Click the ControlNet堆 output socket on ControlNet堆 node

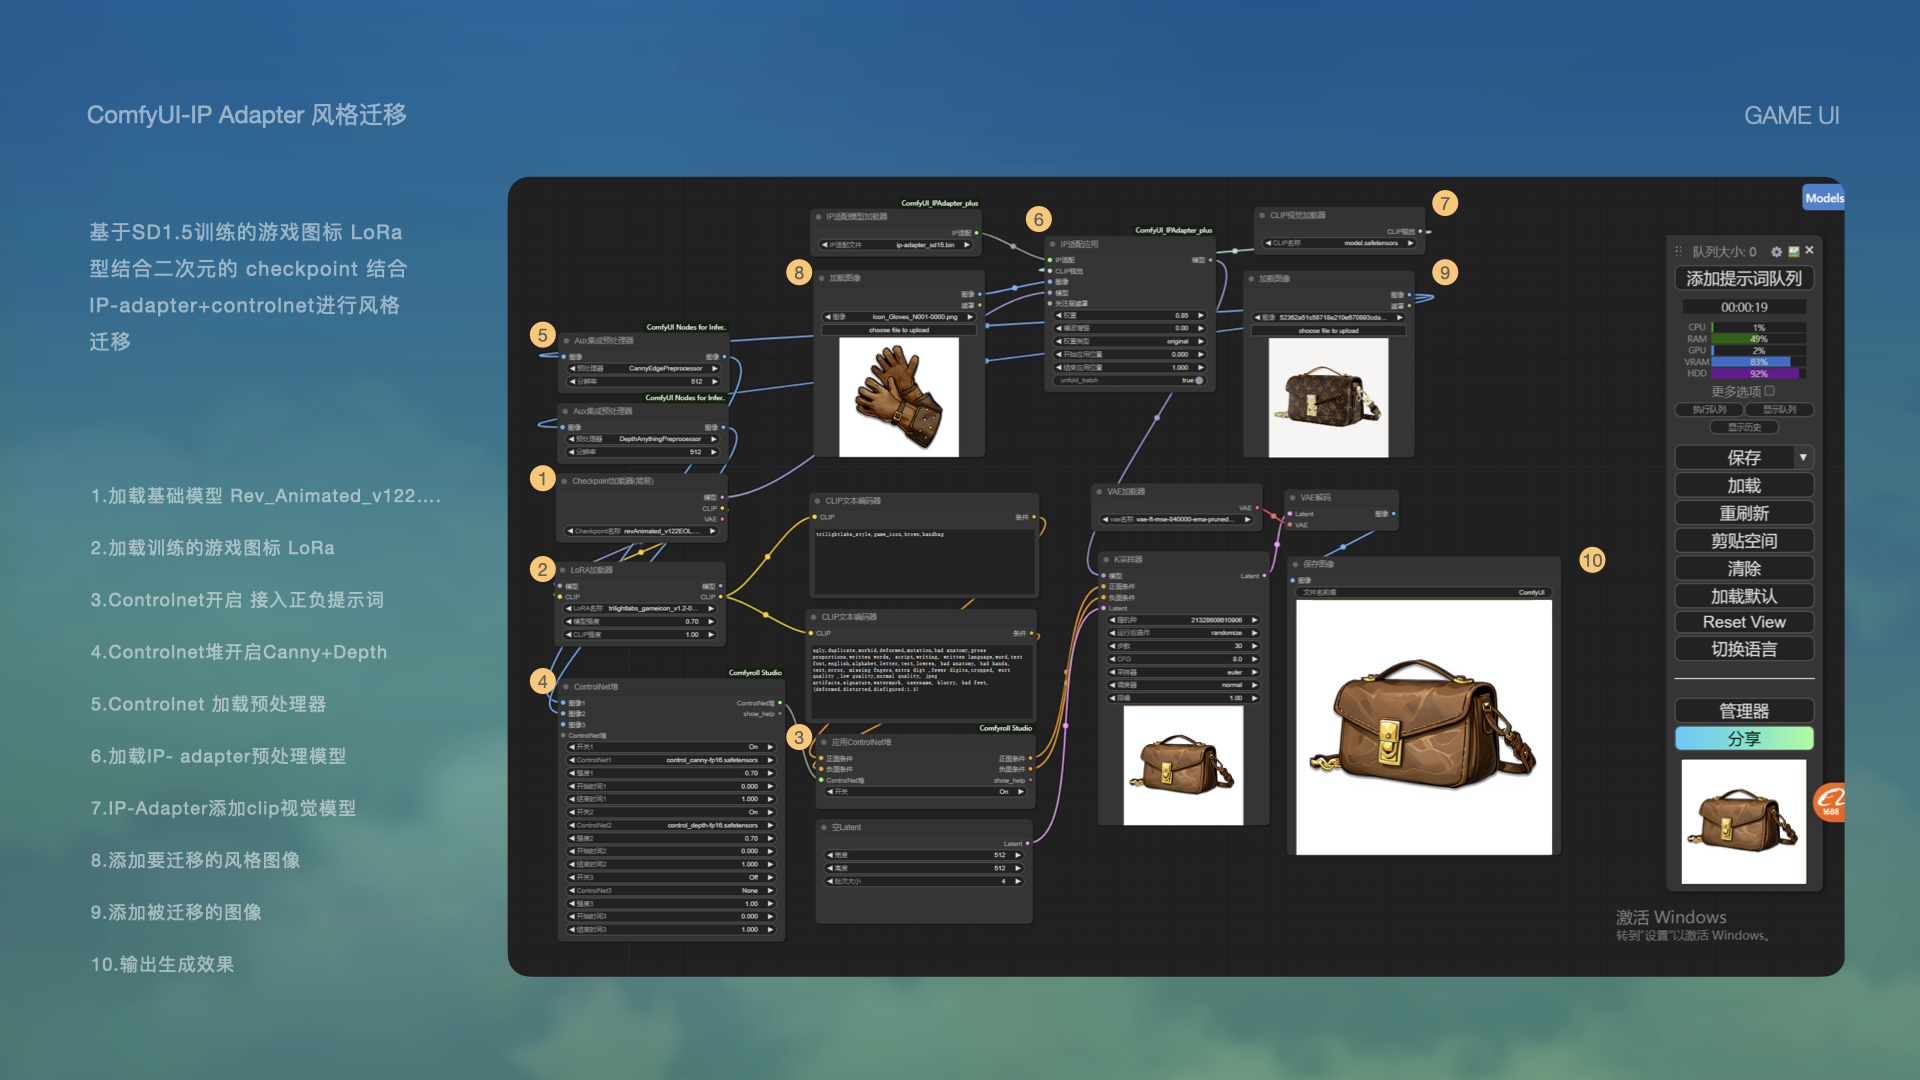point(780,703)
